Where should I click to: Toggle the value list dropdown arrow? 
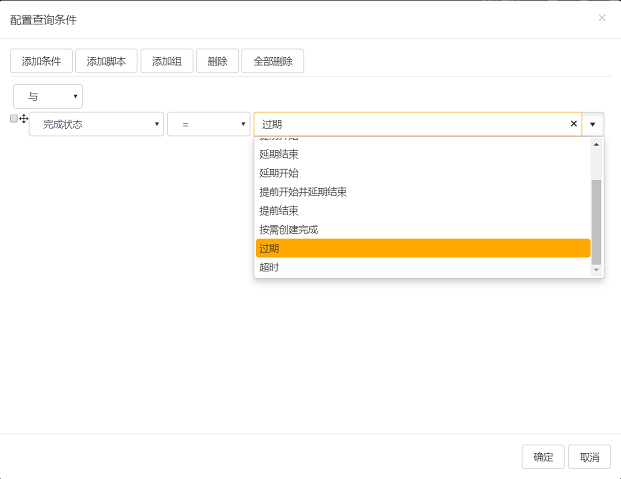(593, 124)
